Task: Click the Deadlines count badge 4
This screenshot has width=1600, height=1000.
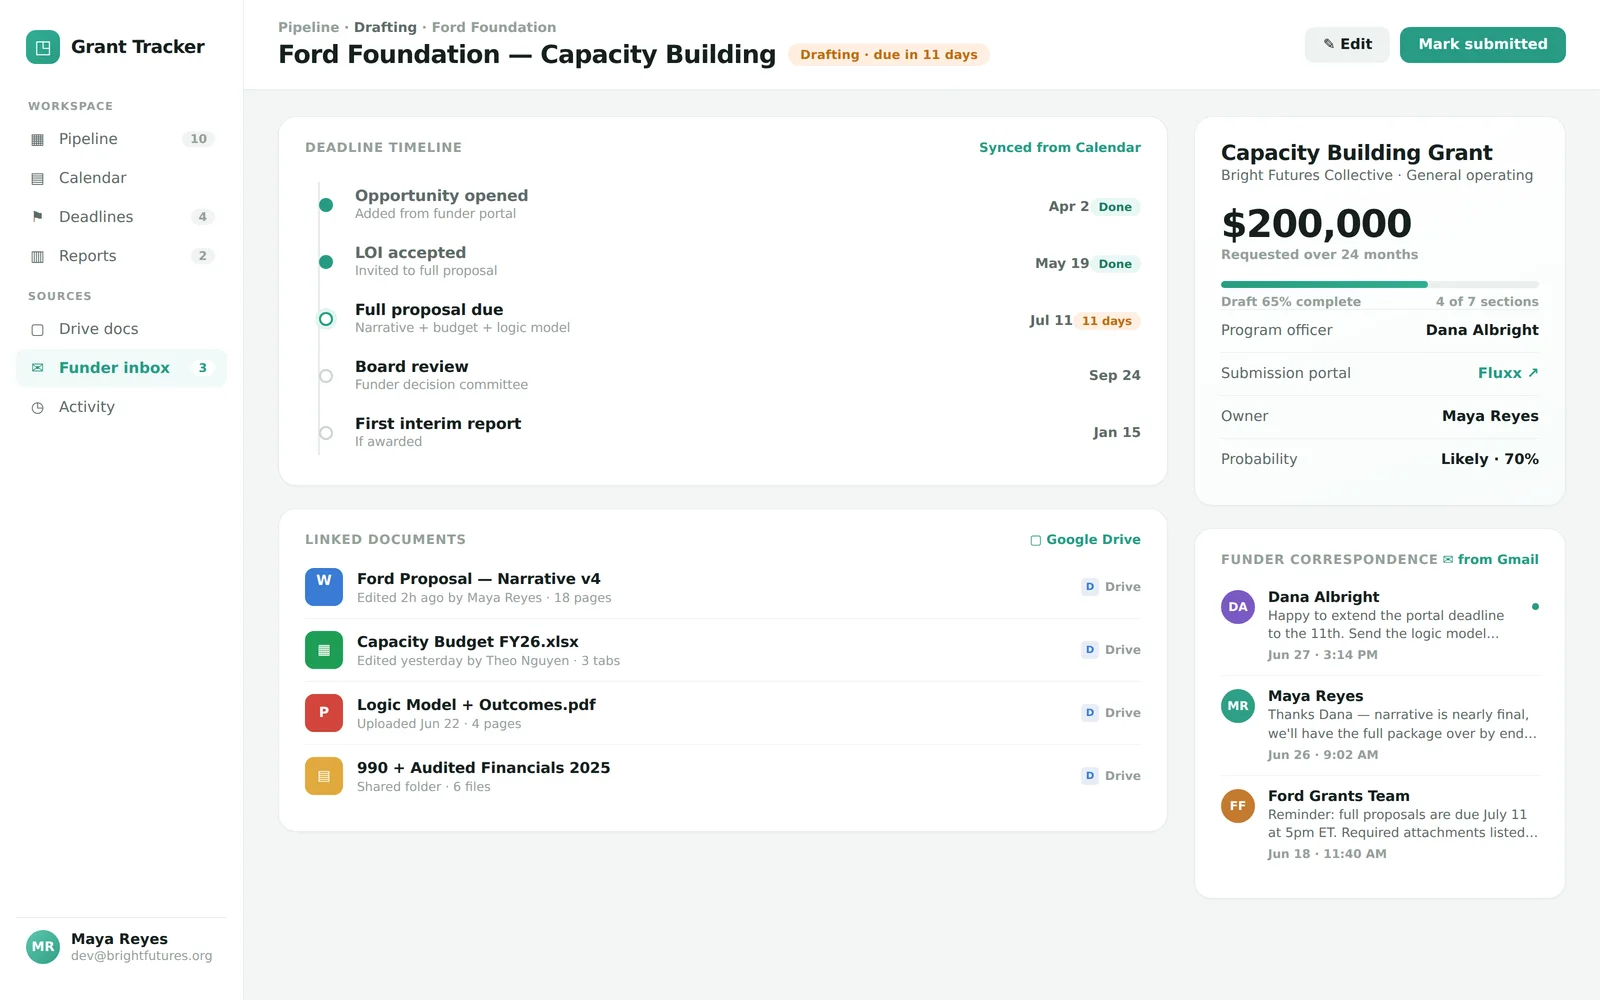Action: pos(203,217)
